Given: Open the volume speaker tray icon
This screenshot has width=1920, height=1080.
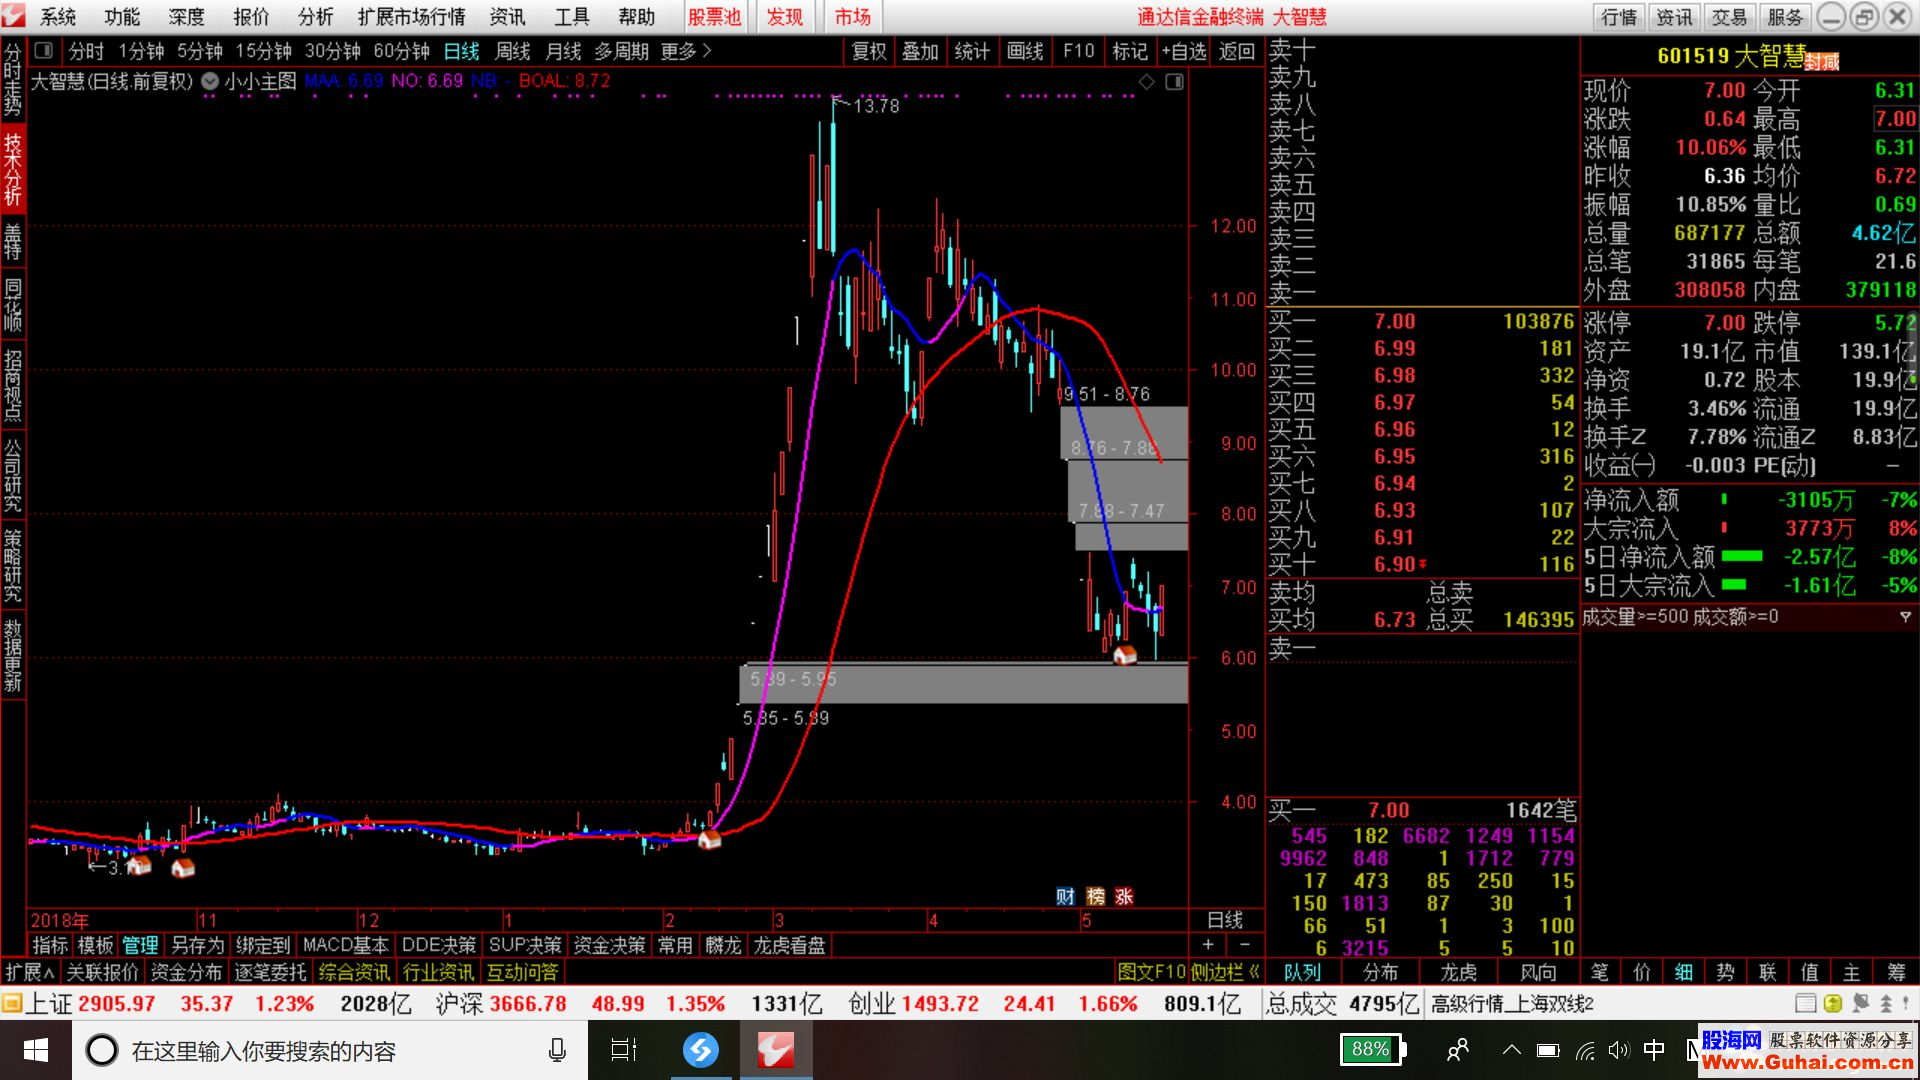Looking at the screenshot, I should pyautogui.click(x=1618, y=1050).
